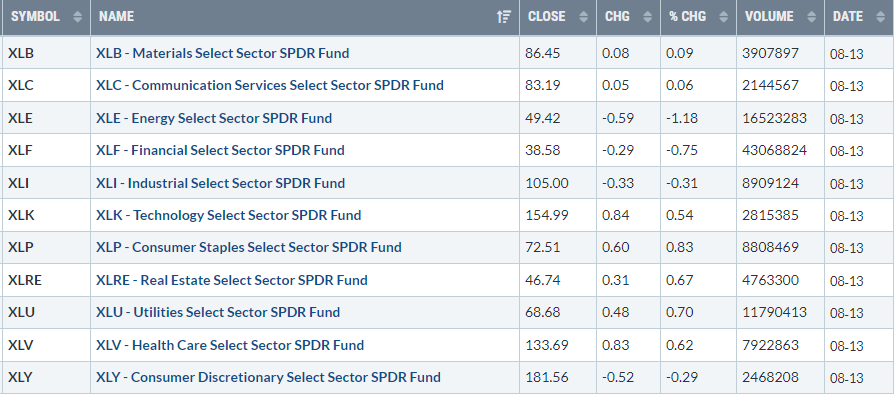Click the NAME column ascending sort icon

pyautogui.click(x=504, y=17)
